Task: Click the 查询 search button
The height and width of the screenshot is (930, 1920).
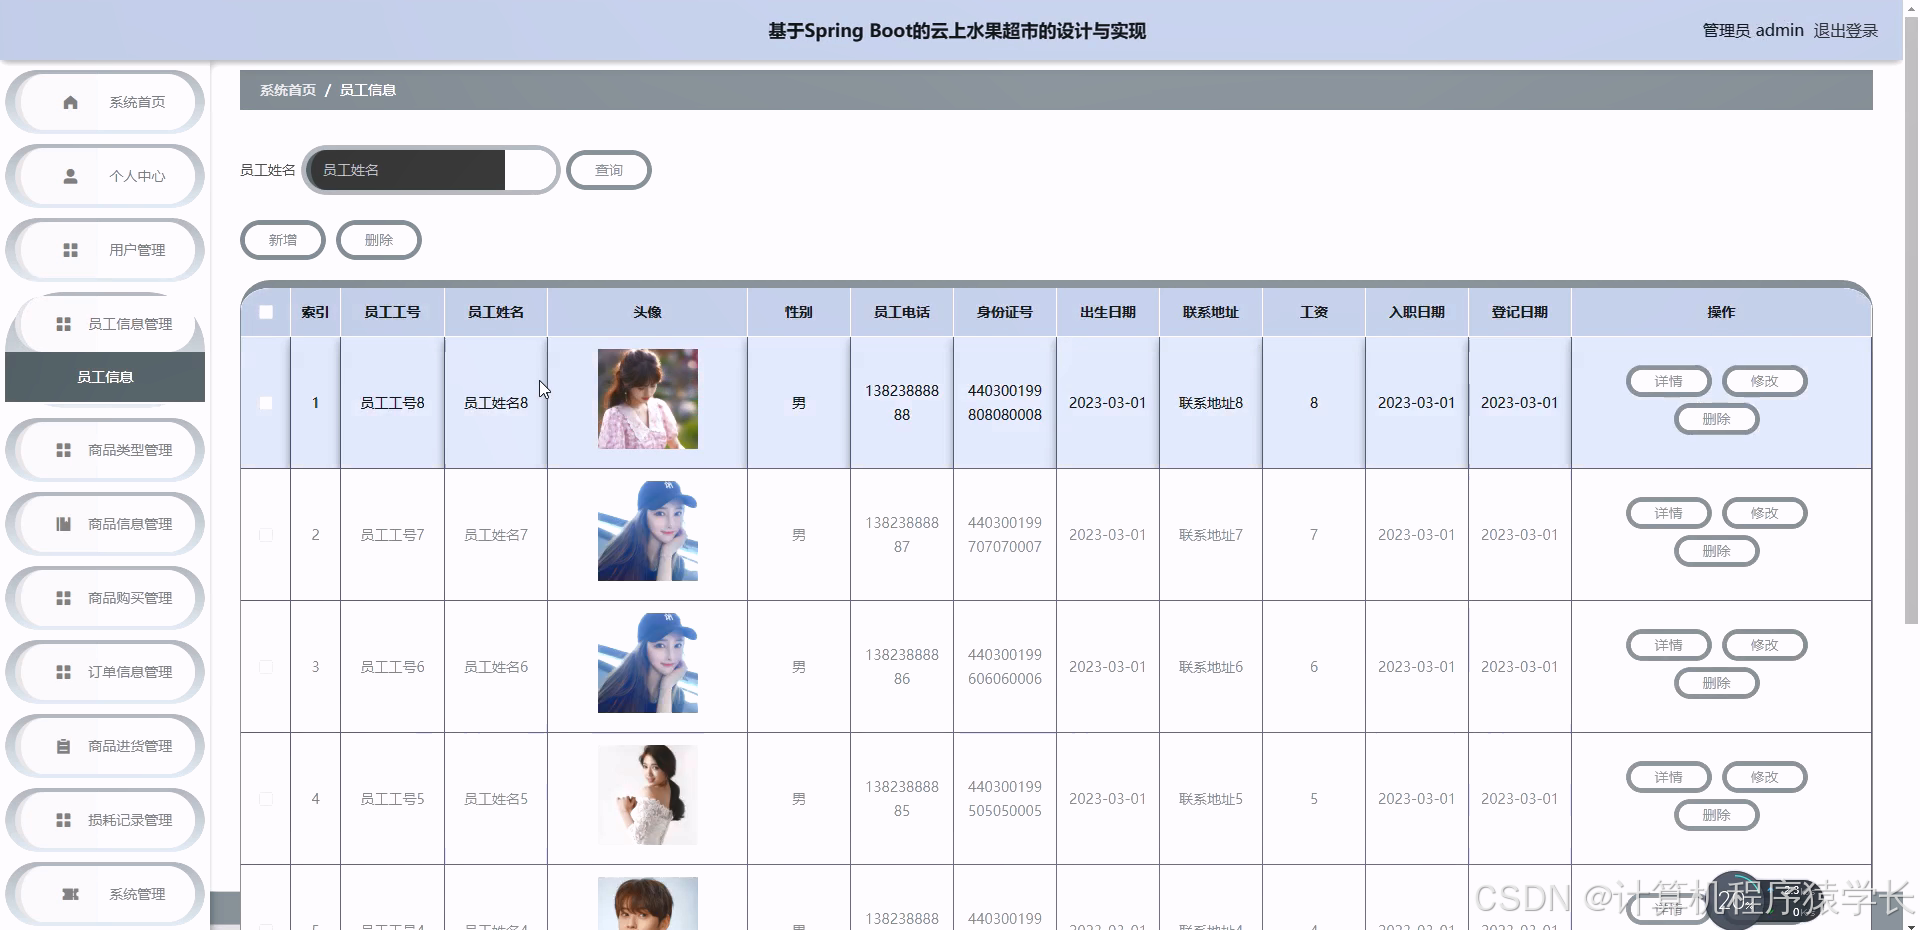Action: pyautogui.click(x=609, y=170)
